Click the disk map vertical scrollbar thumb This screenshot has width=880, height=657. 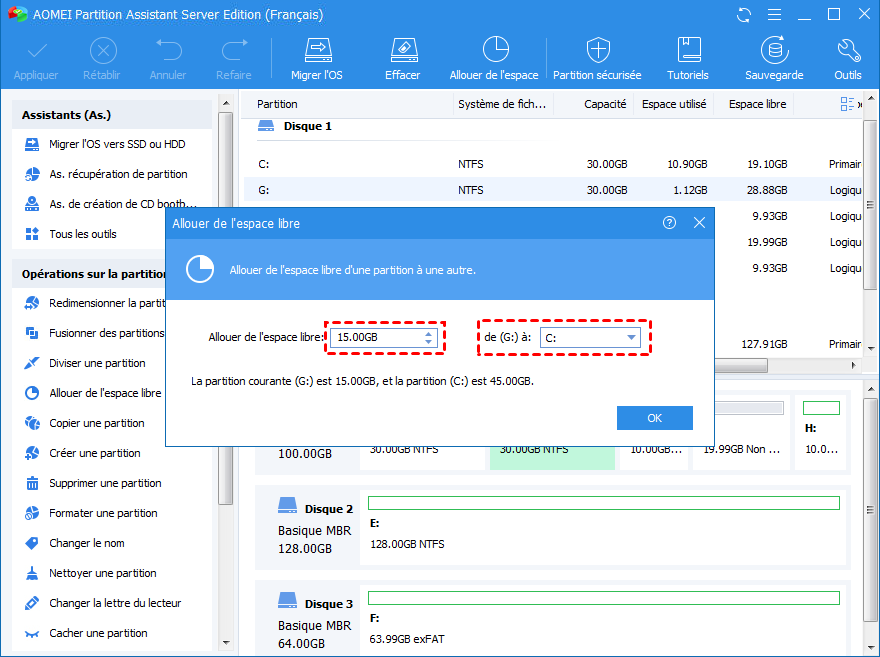tap(870, 509)
